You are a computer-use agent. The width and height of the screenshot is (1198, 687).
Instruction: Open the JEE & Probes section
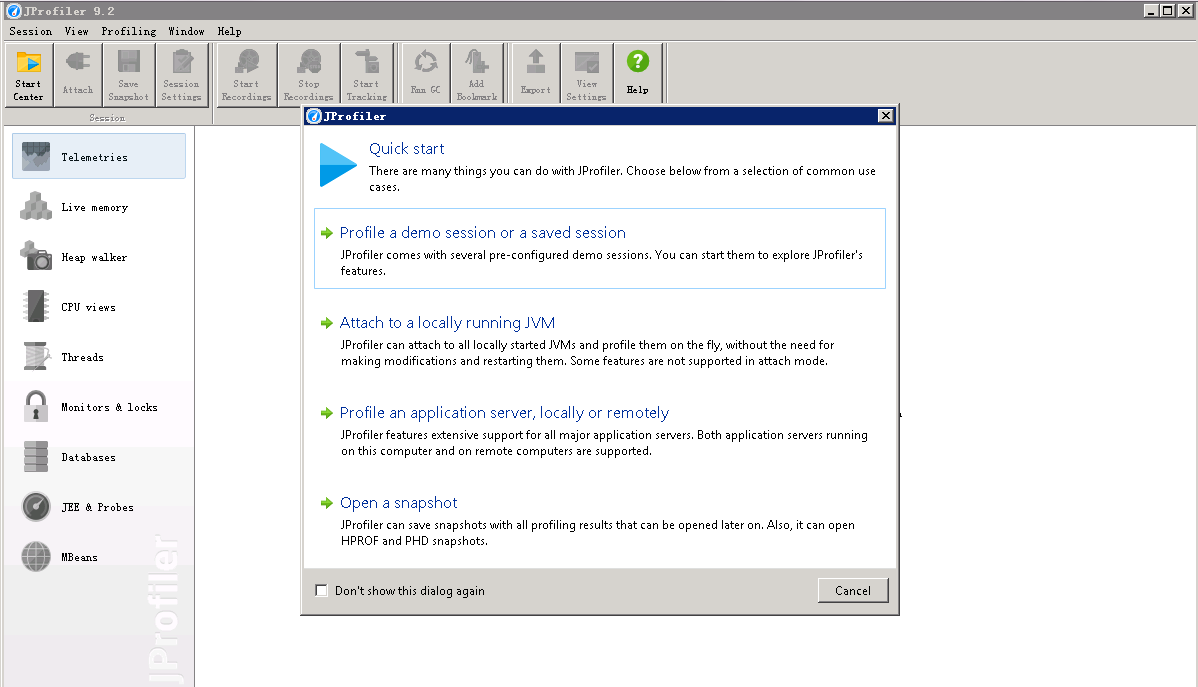click(x=99, y=507)
